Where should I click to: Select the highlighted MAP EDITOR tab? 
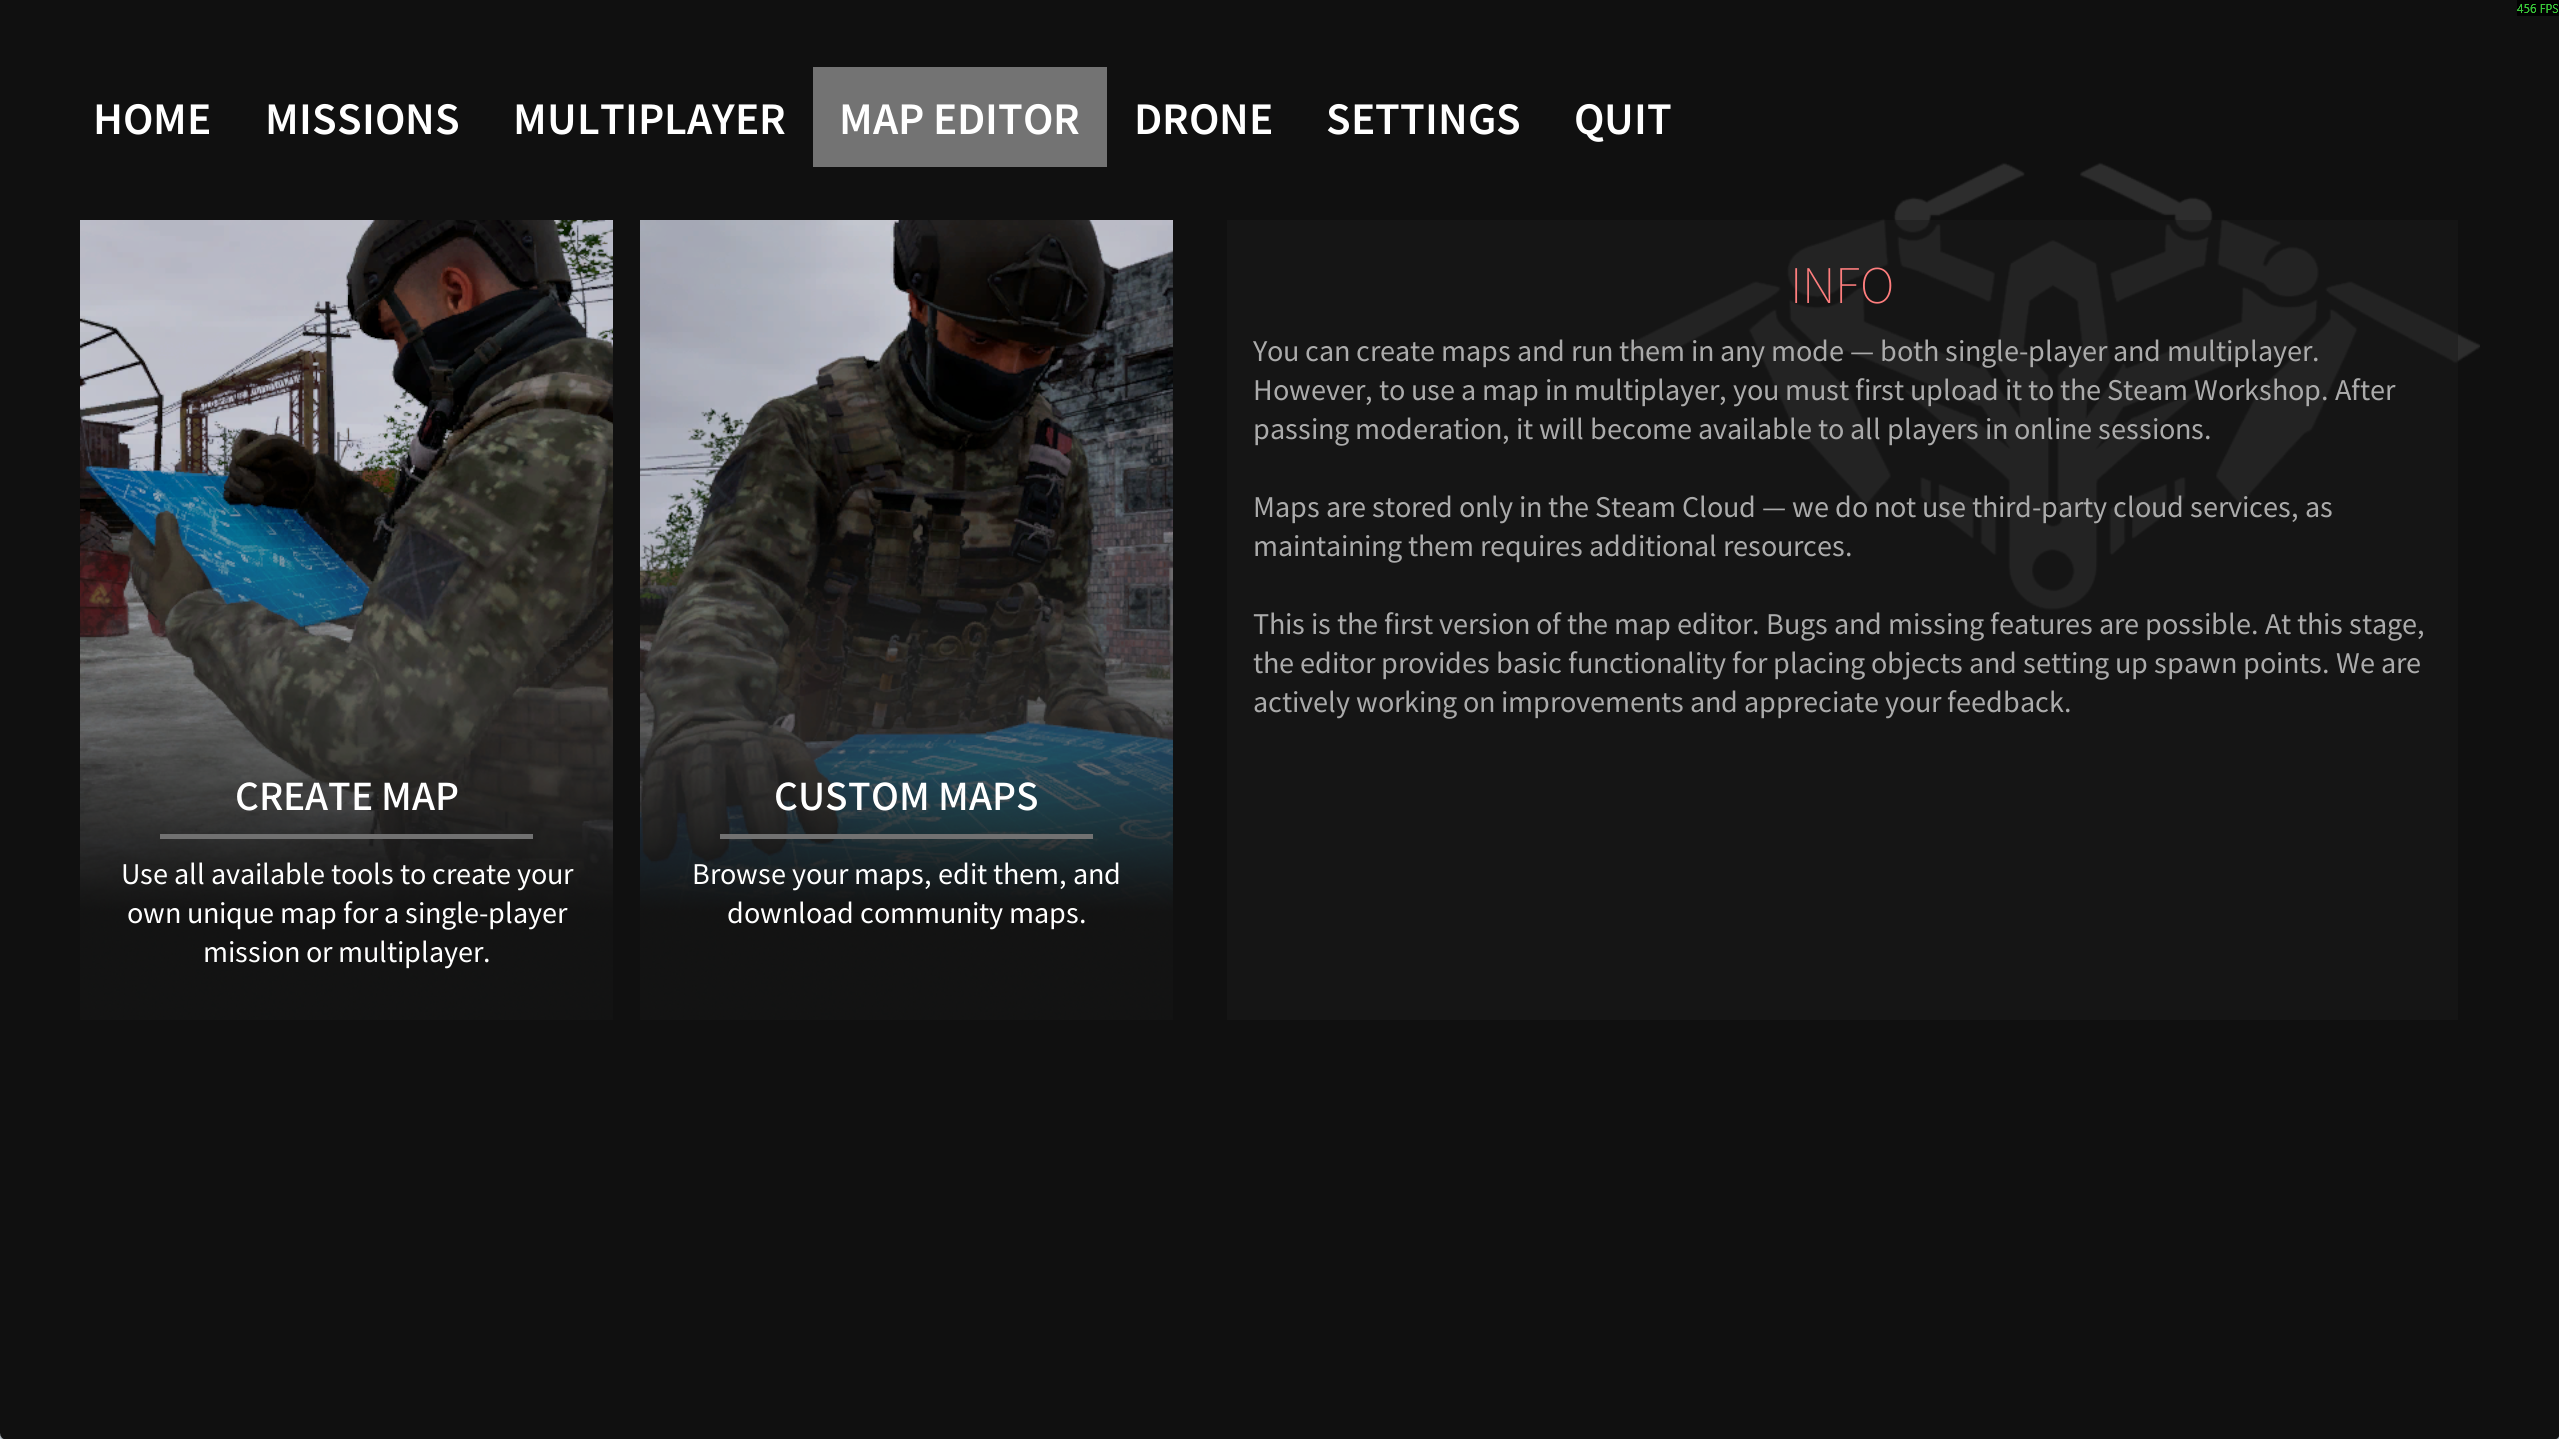tap(959, 118)
